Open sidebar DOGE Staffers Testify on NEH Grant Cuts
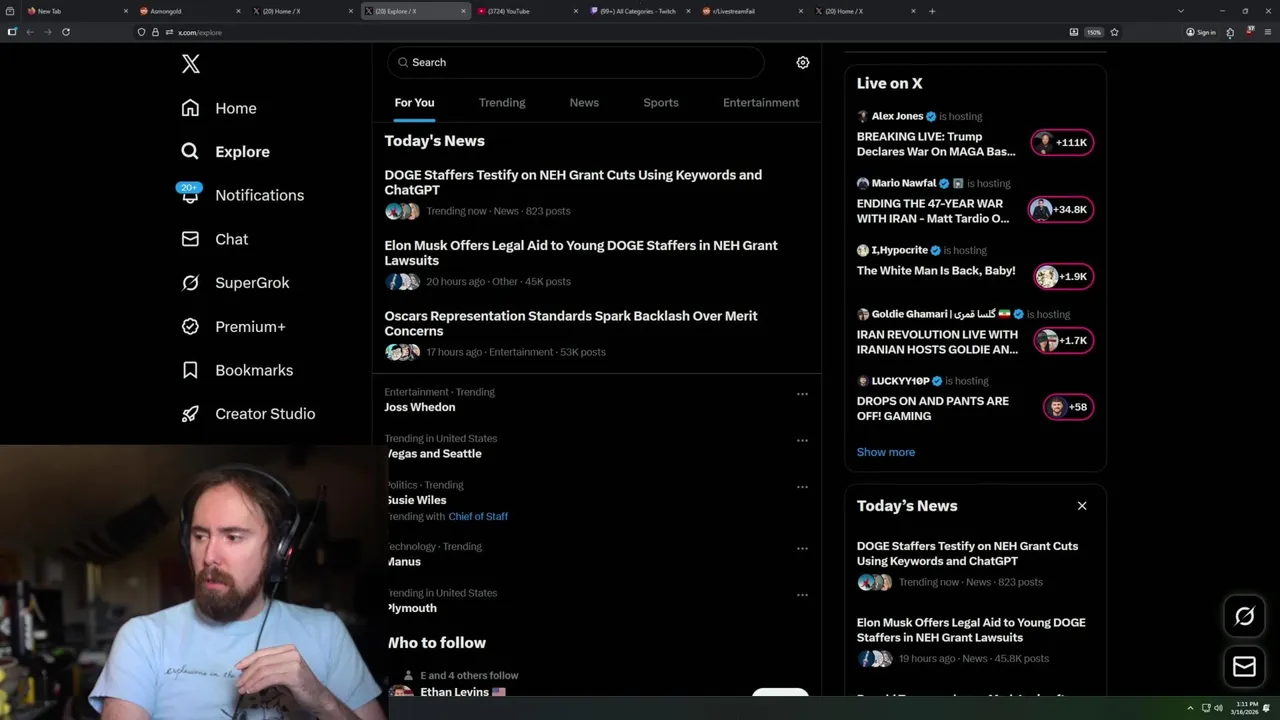Image resolution: width=1280 pixels, height=720 pixels. pyautogui.click(x=967, y=554)
